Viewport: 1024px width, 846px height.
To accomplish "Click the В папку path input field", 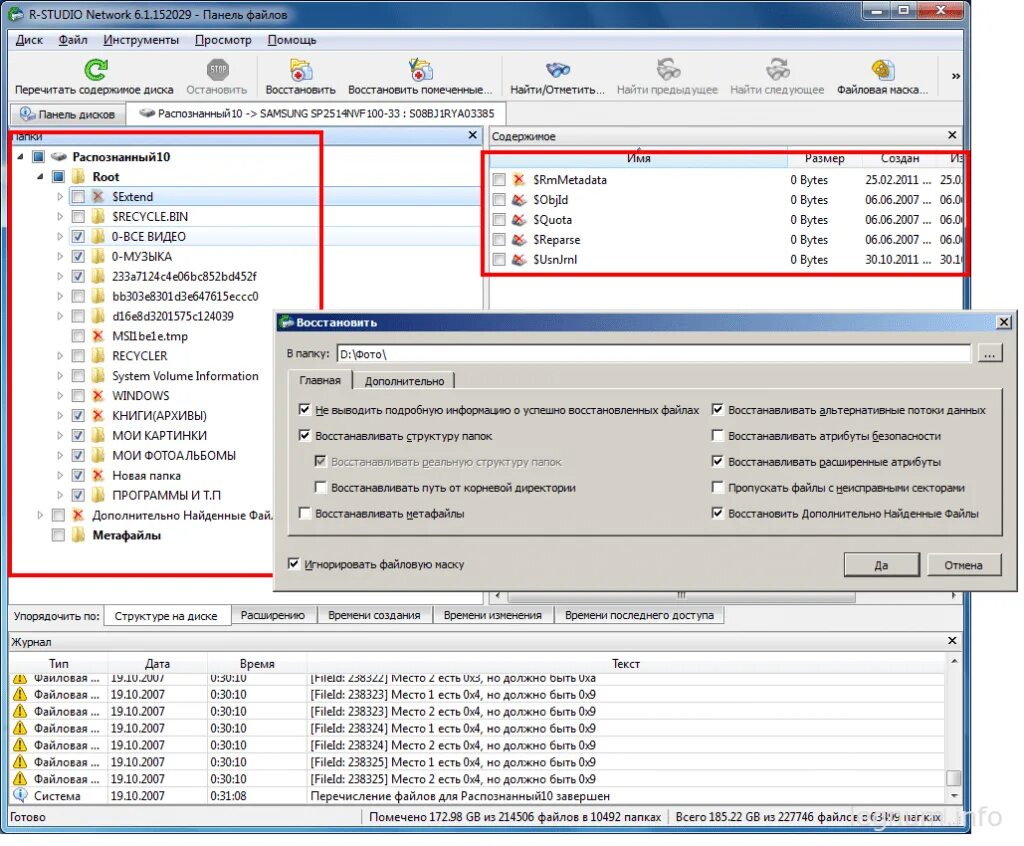I will (x=654, y=354).
